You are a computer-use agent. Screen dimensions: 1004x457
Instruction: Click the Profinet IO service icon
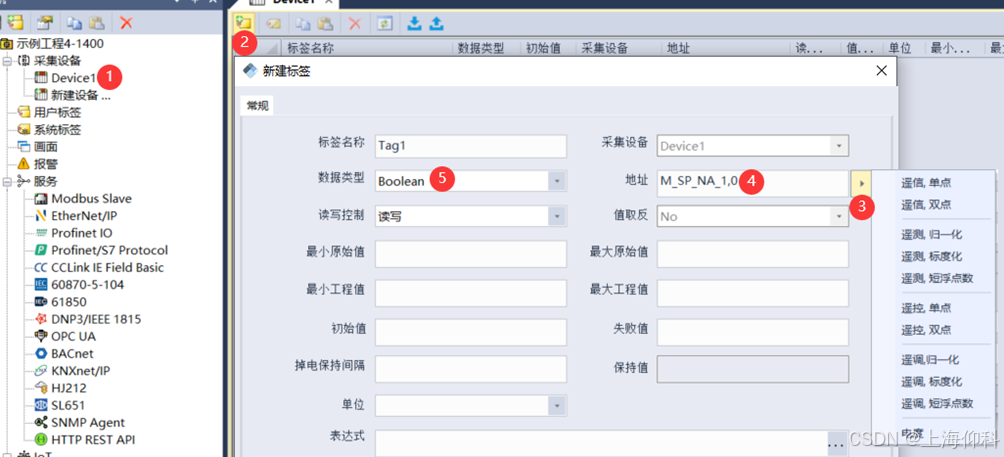point(41,233)
